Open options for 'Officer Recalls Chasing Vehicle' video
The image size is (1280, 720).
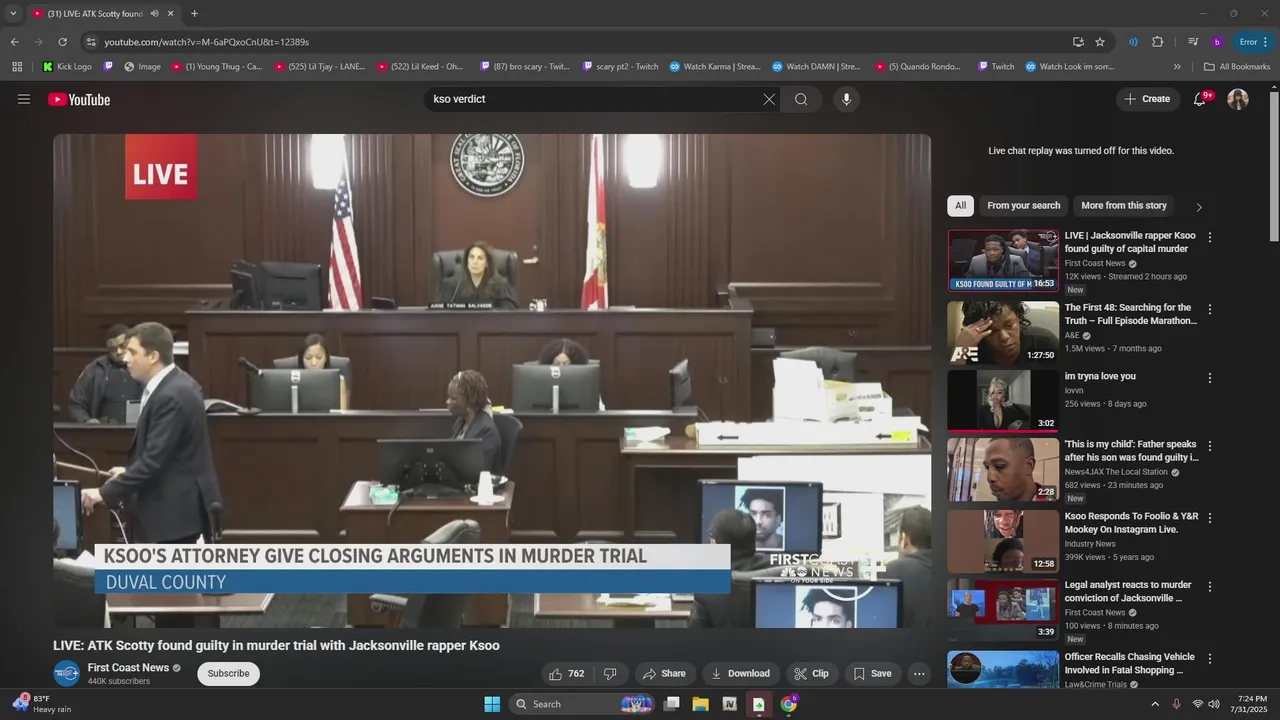1210,659
